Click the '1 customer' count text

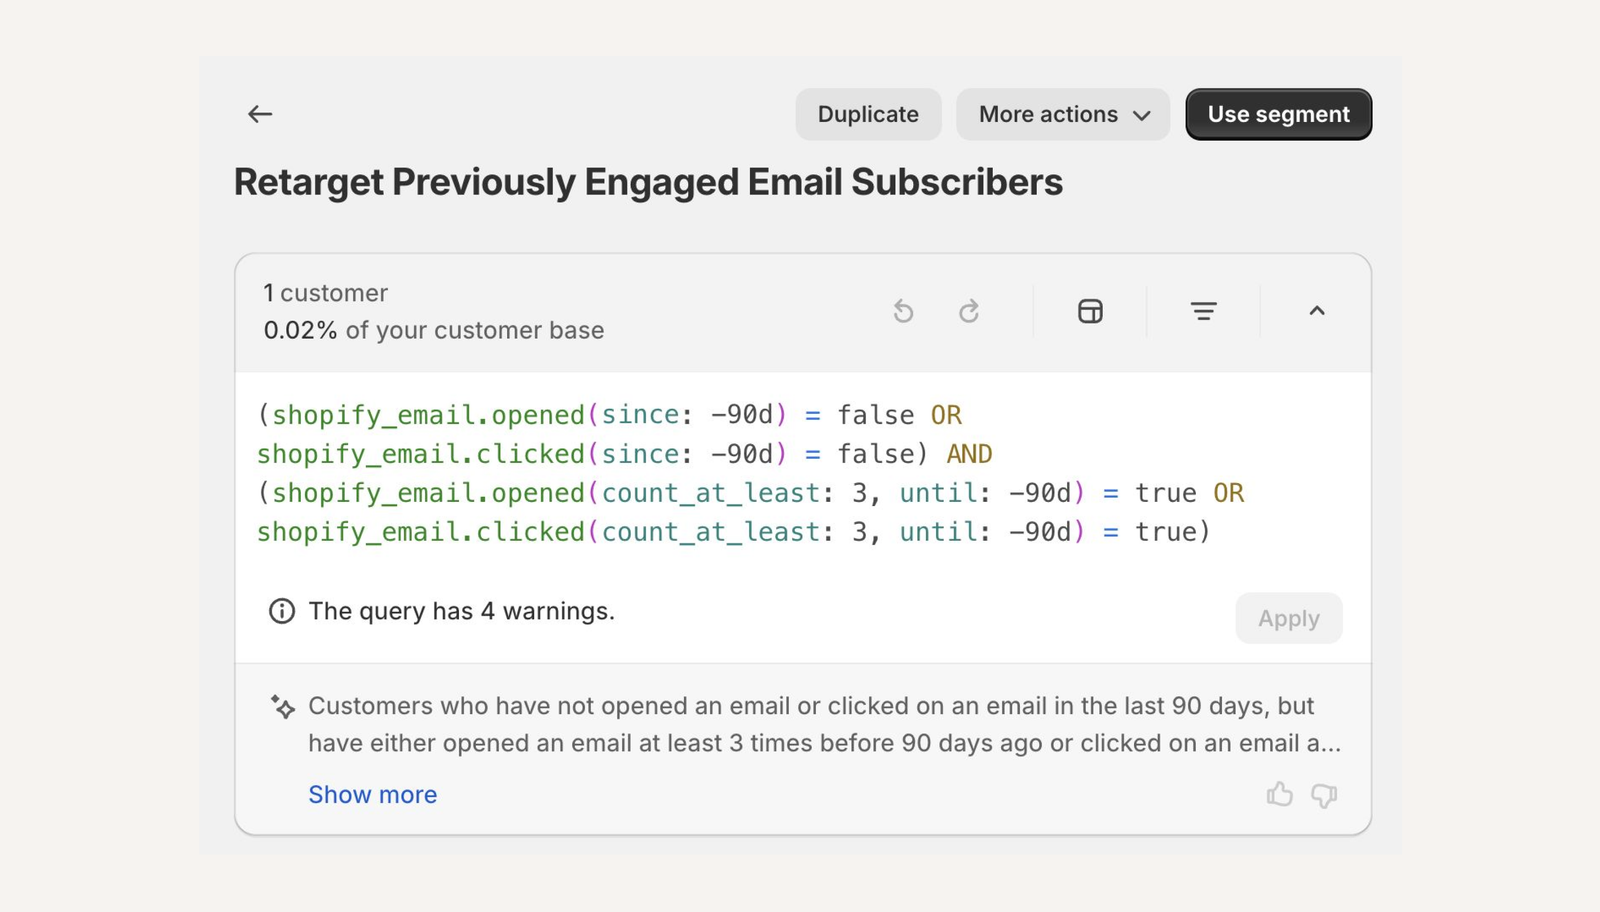coord(325,293)
